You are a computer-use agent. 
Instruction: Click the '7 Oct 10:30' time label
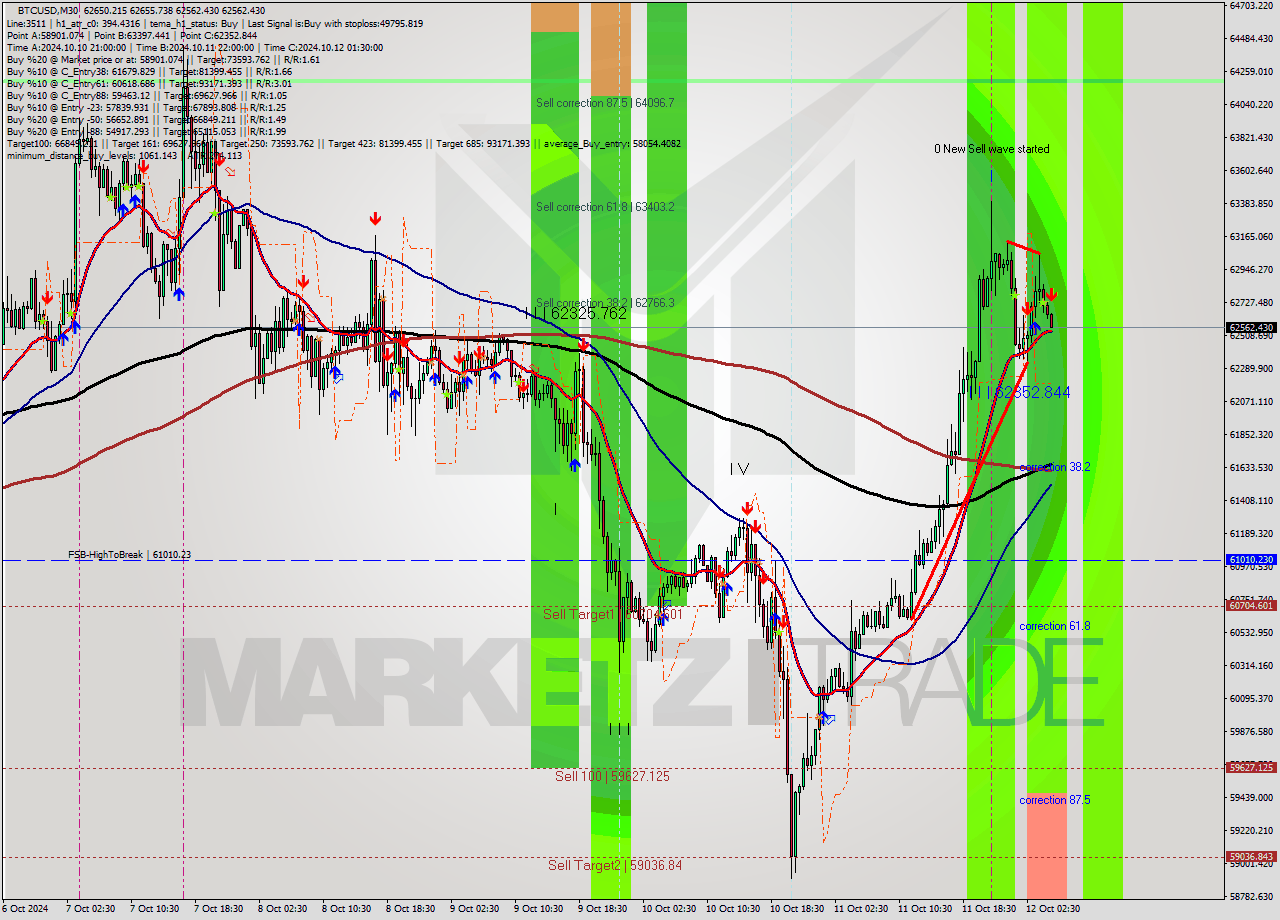pos(153,909)
